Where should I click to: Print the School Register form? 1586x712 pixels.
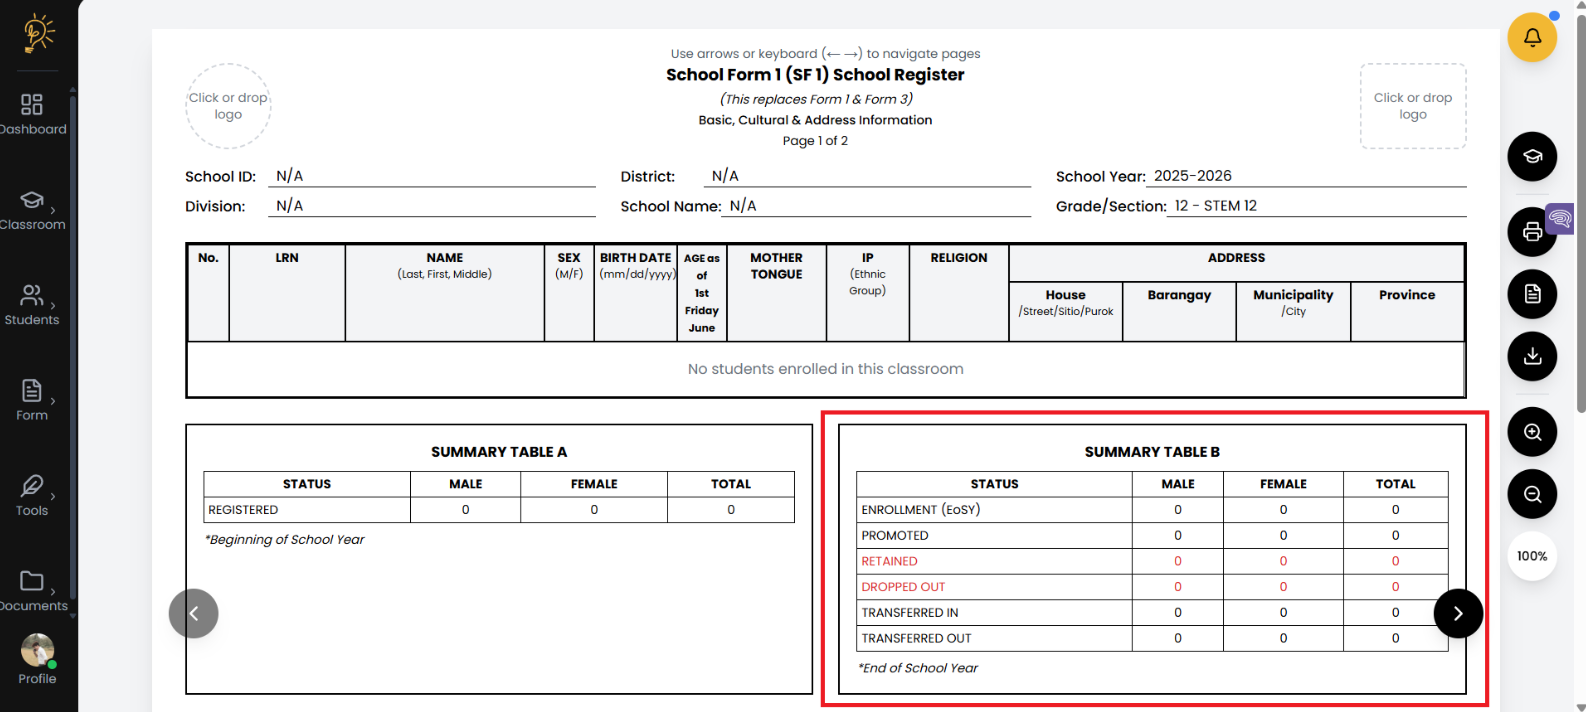(1531, 232)
